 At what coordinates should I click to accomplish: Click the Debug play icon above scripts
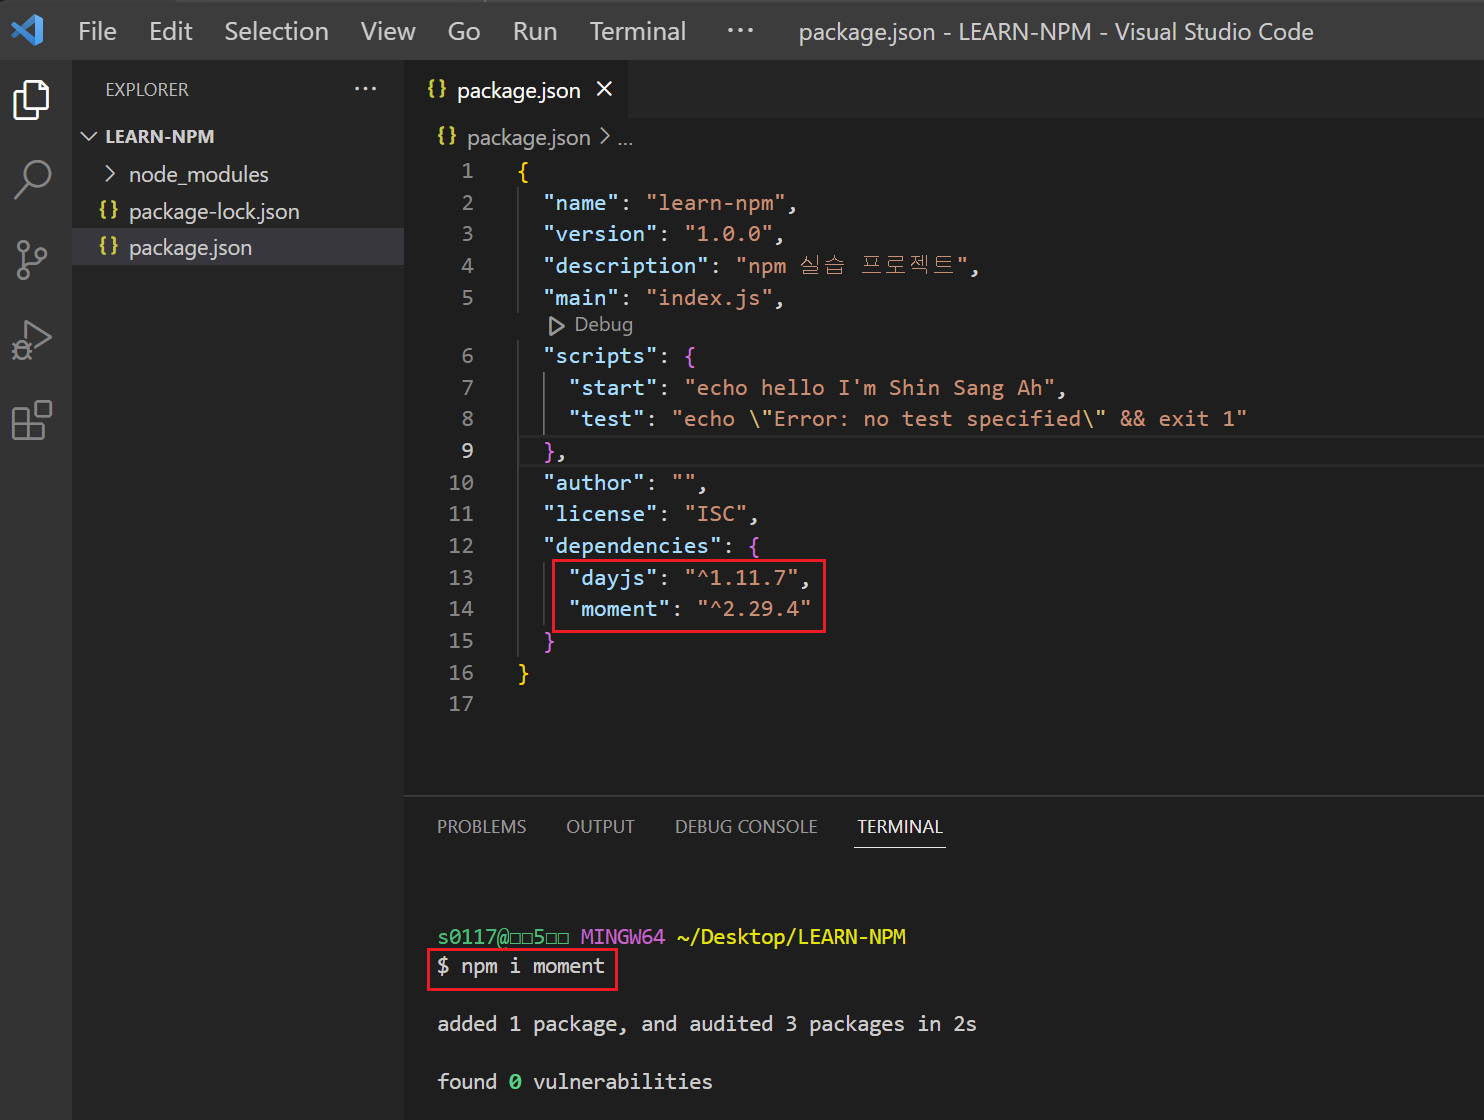(x=556, y=326)
